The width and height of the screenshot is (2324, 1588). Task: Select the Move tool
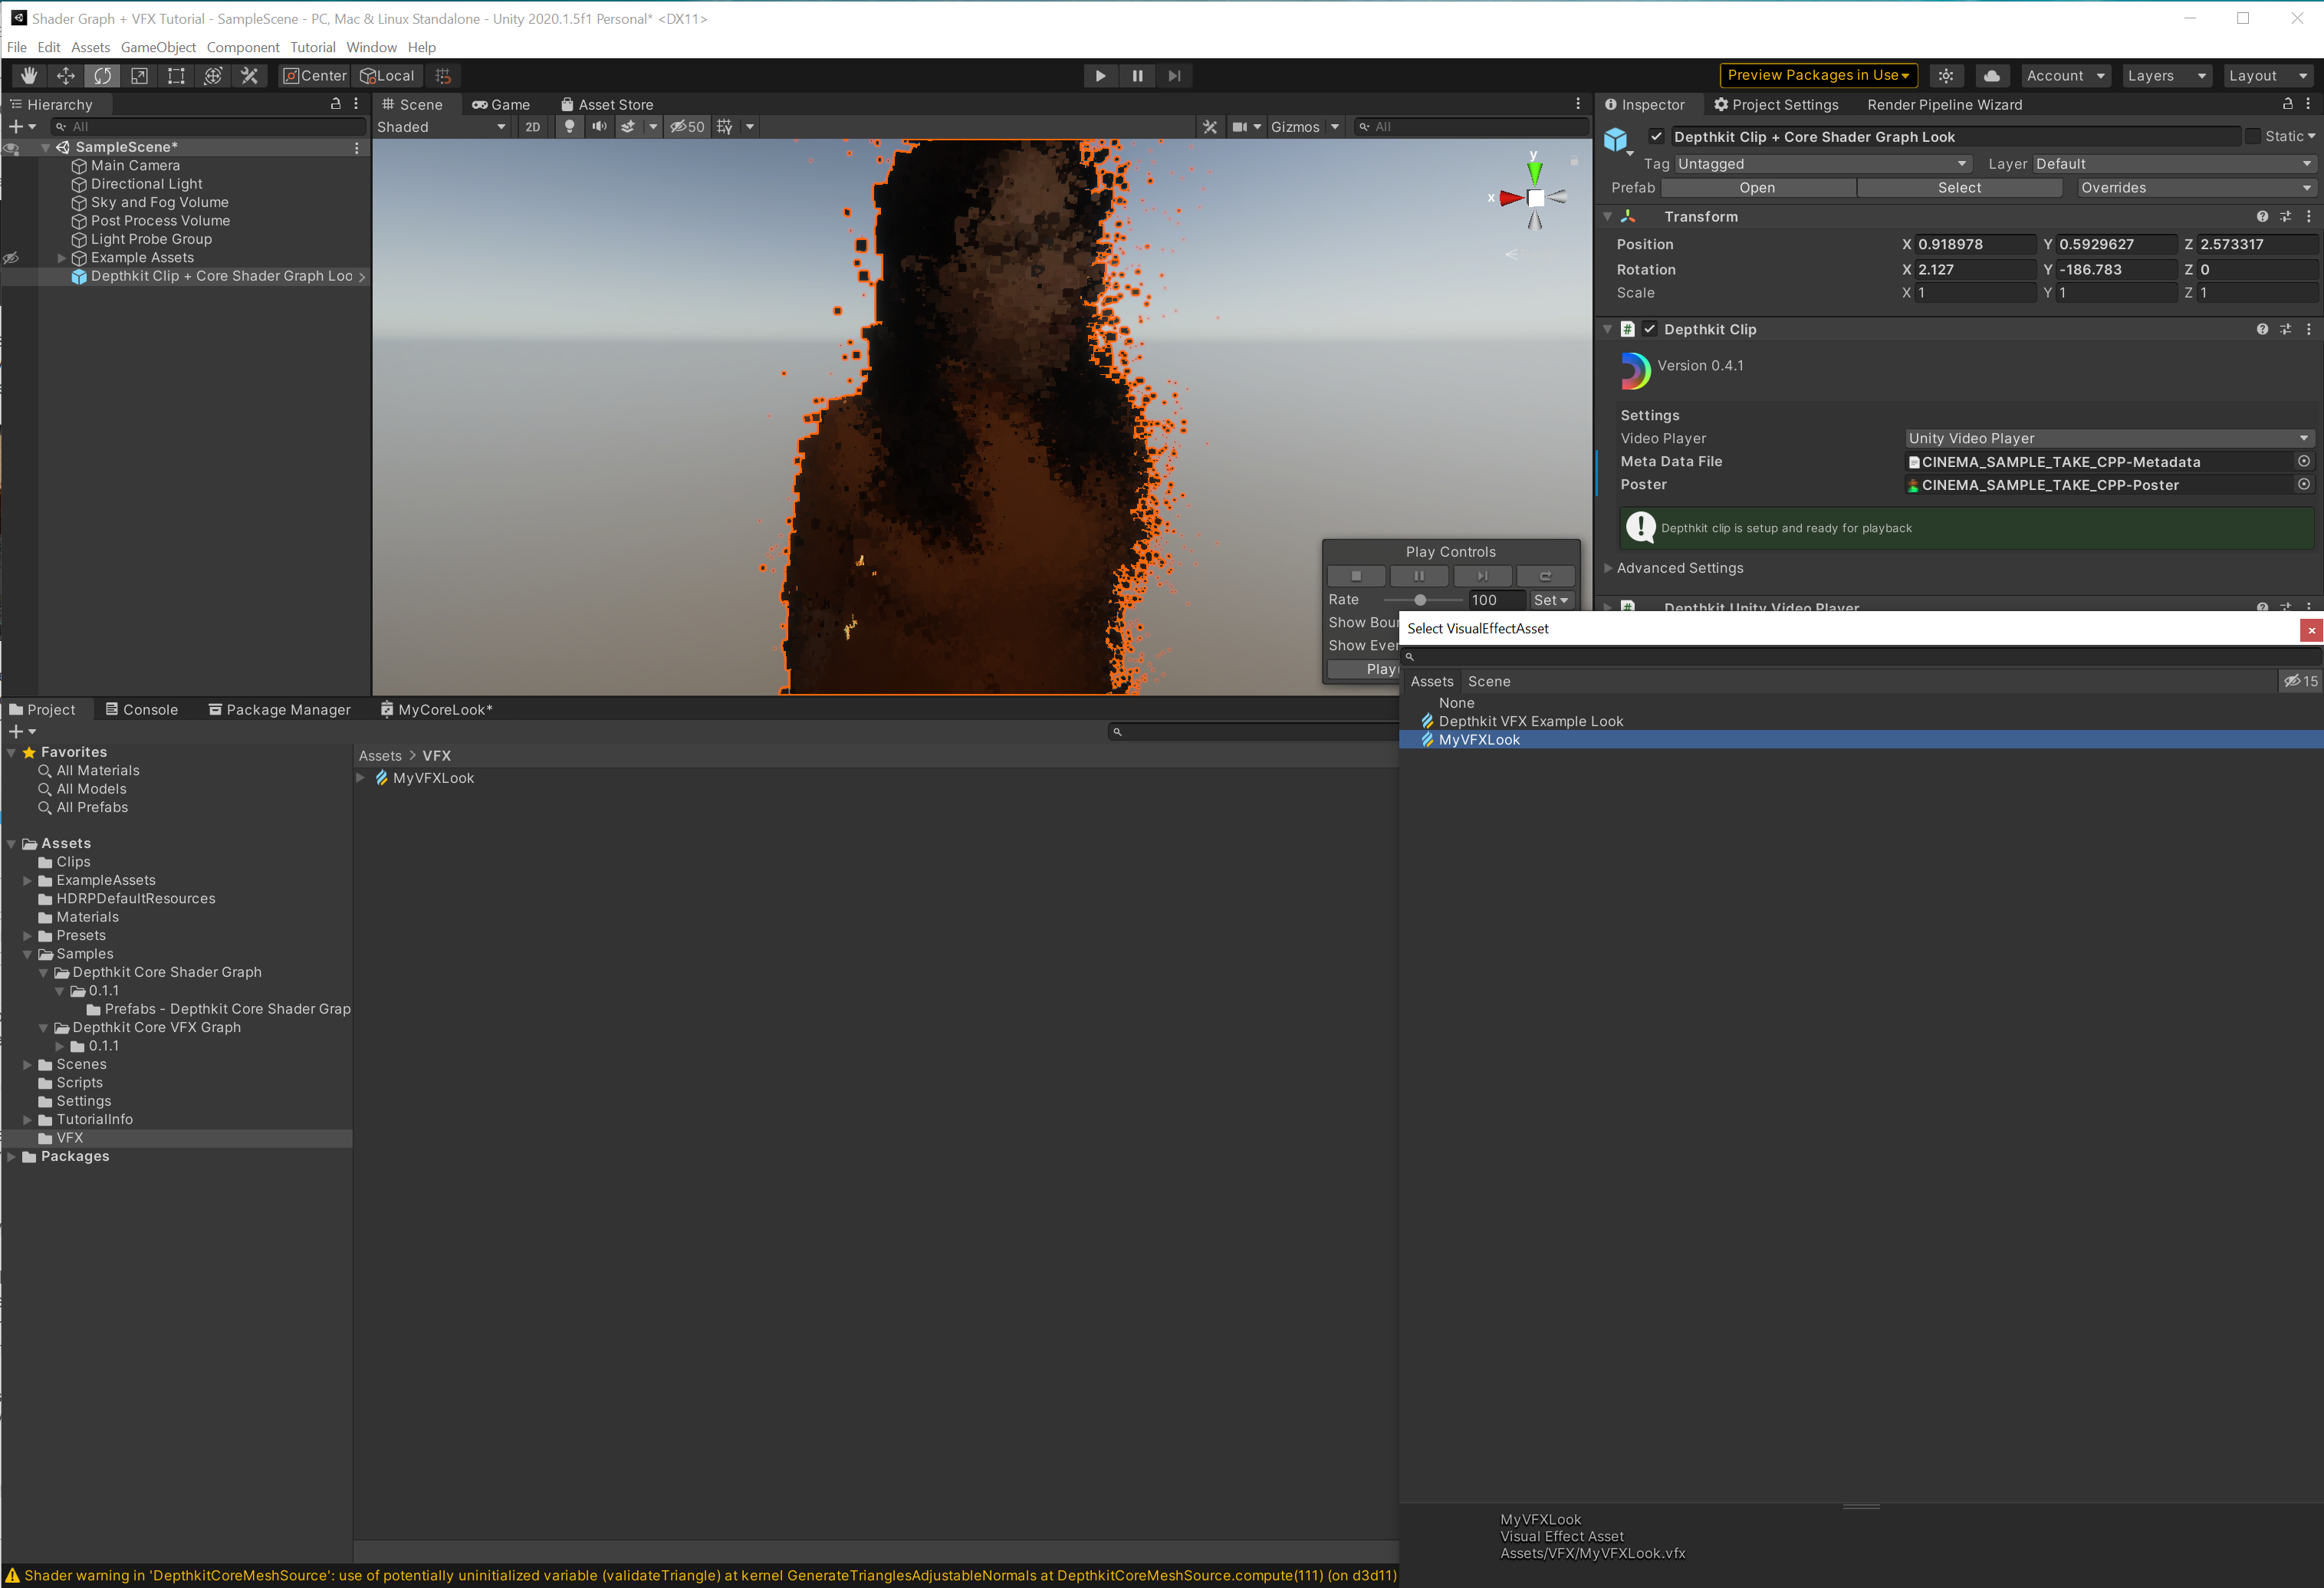point(66,76)
